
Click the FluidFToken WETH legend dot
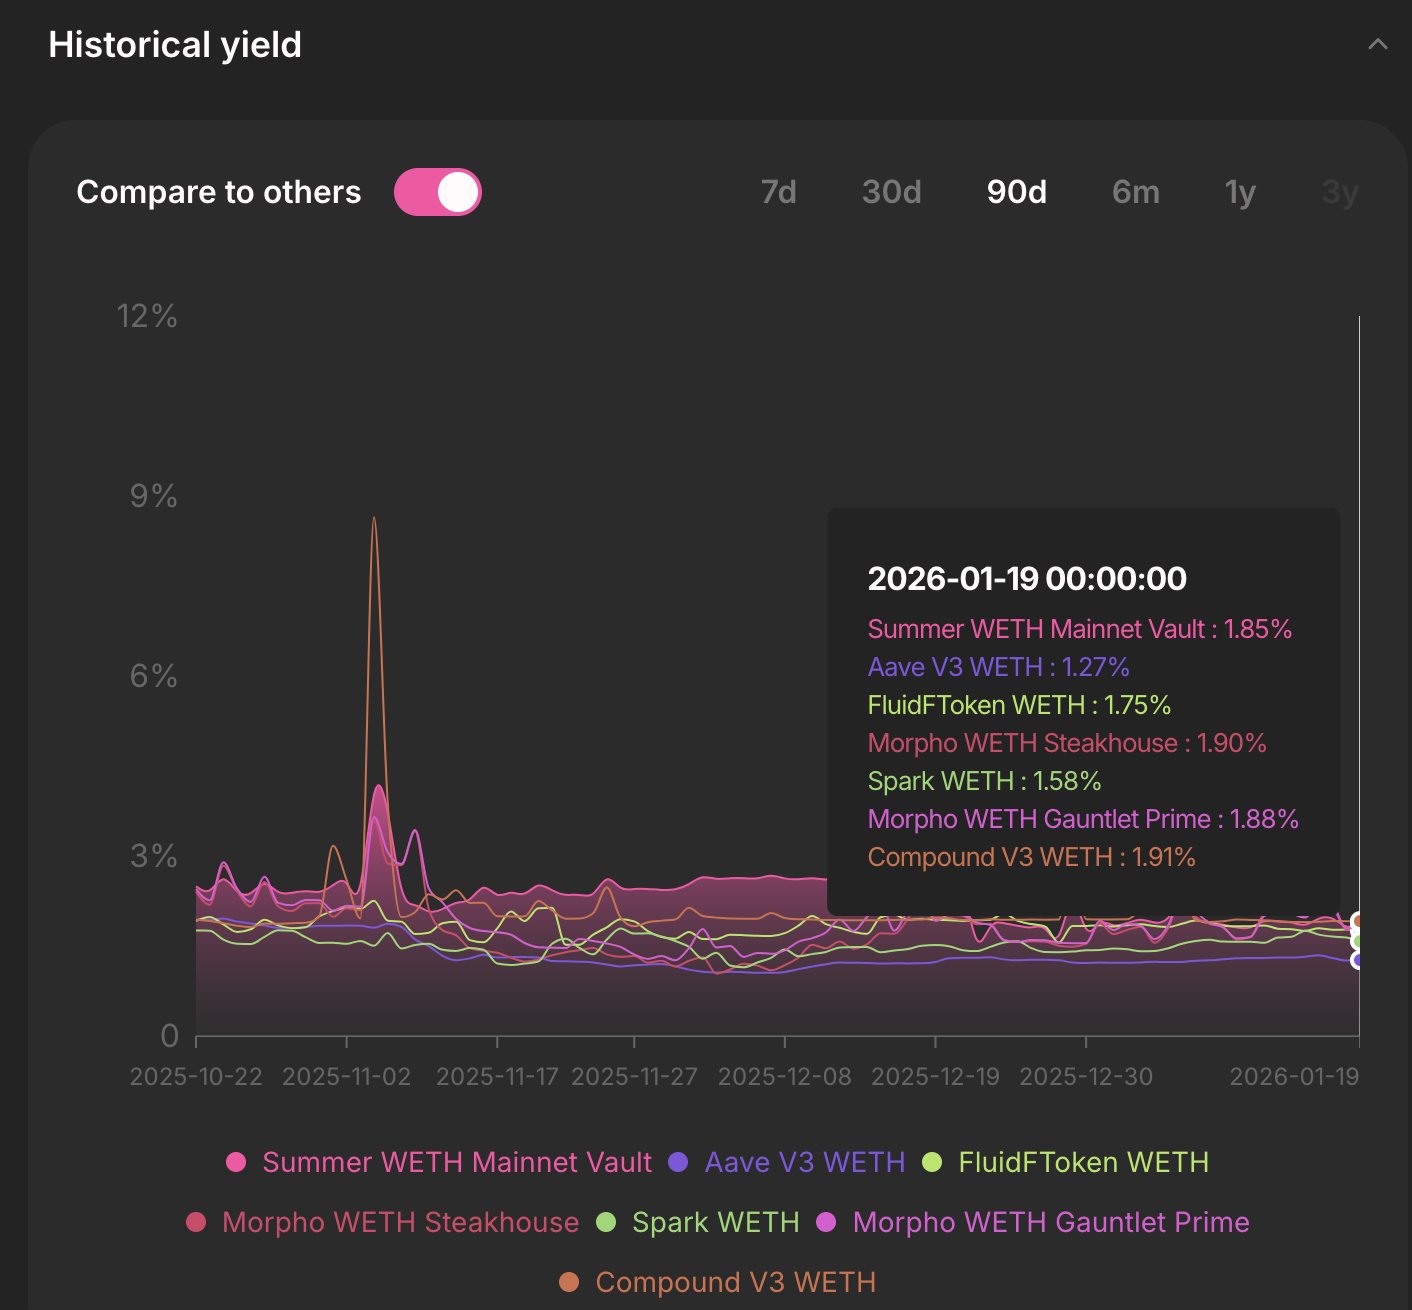pos(932,1162)
